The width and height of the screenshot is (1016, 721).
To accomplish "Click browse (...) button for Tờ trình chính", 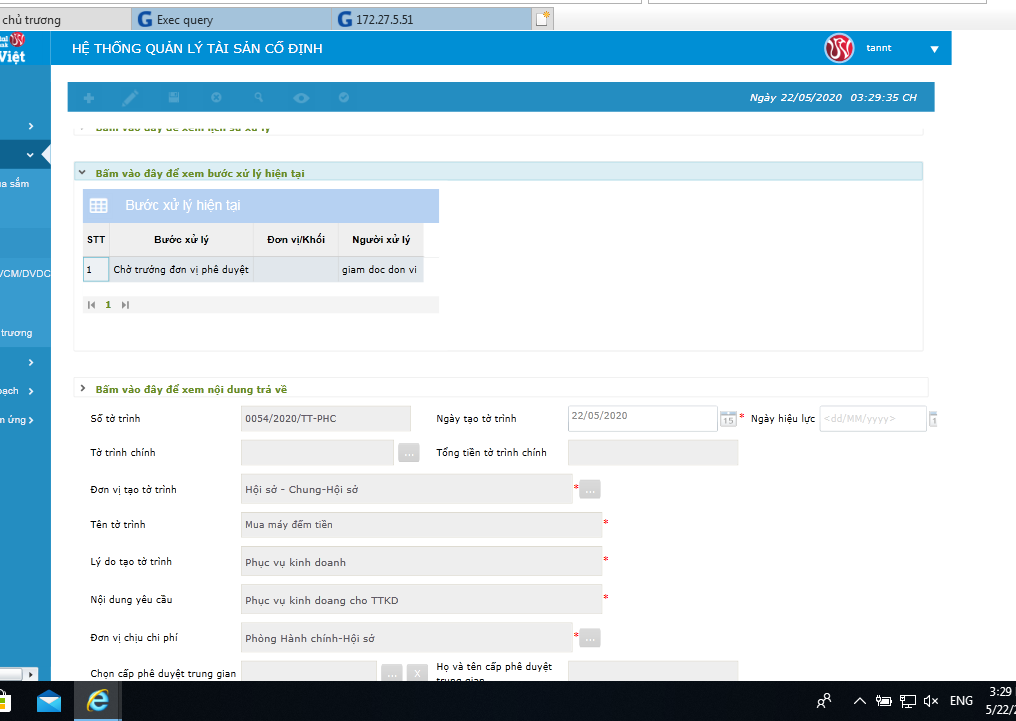I will tap(409, 453).
